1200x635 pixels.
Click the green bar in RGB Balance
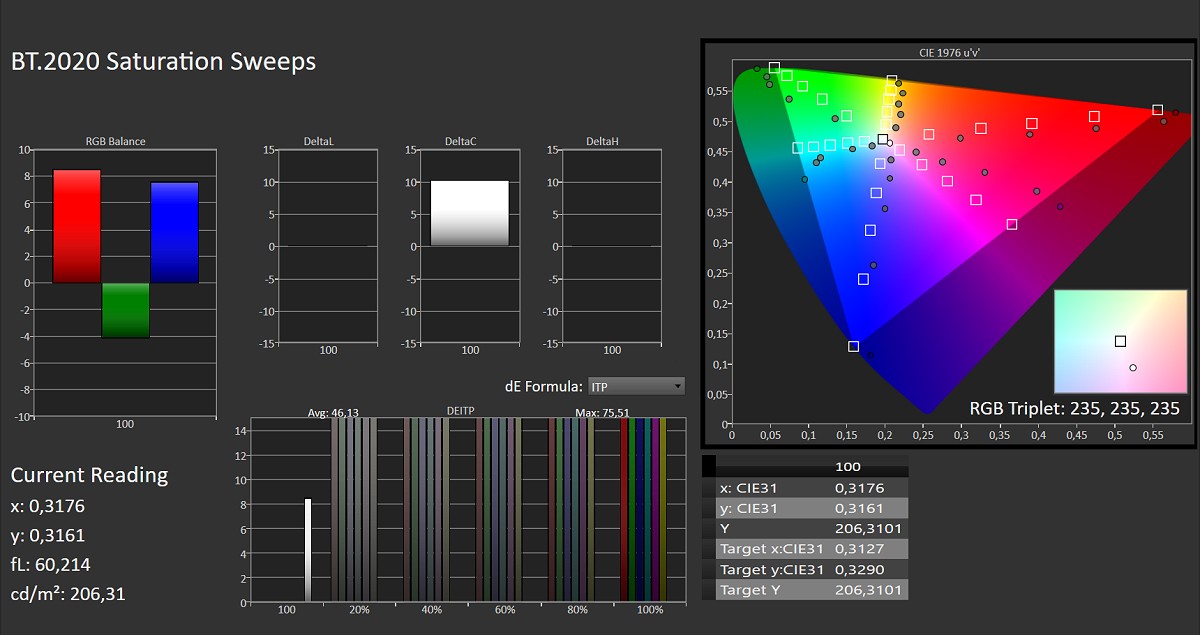(125, 310)
